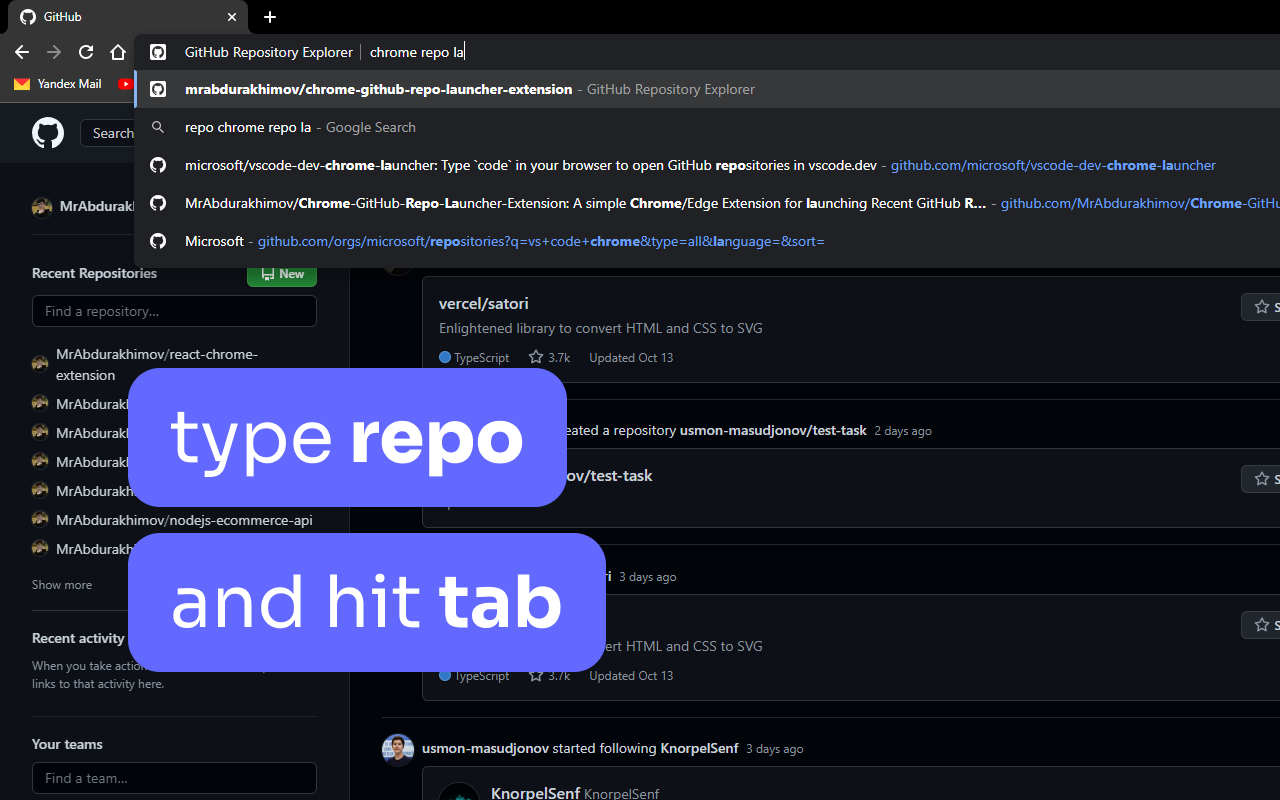Viewport: 1280px width, 800px height.
Task: Click TypeScript label on first satori card
Action: pyautogui.click(x=474, y=357)
